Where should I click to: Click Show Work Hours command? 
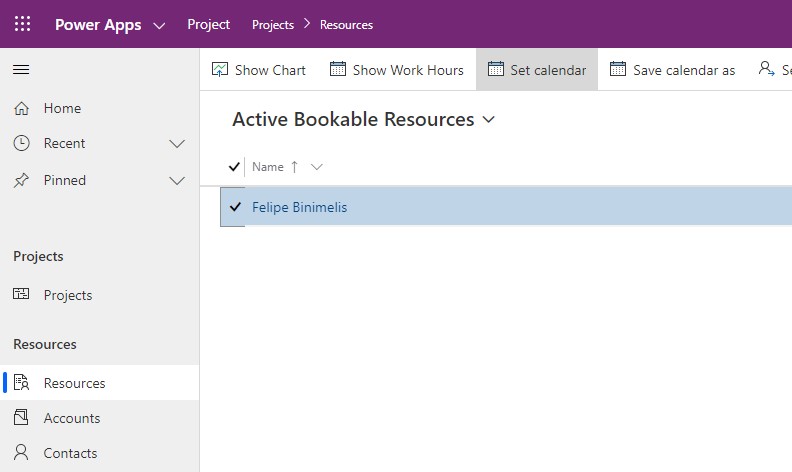click(x=397, y=70)
